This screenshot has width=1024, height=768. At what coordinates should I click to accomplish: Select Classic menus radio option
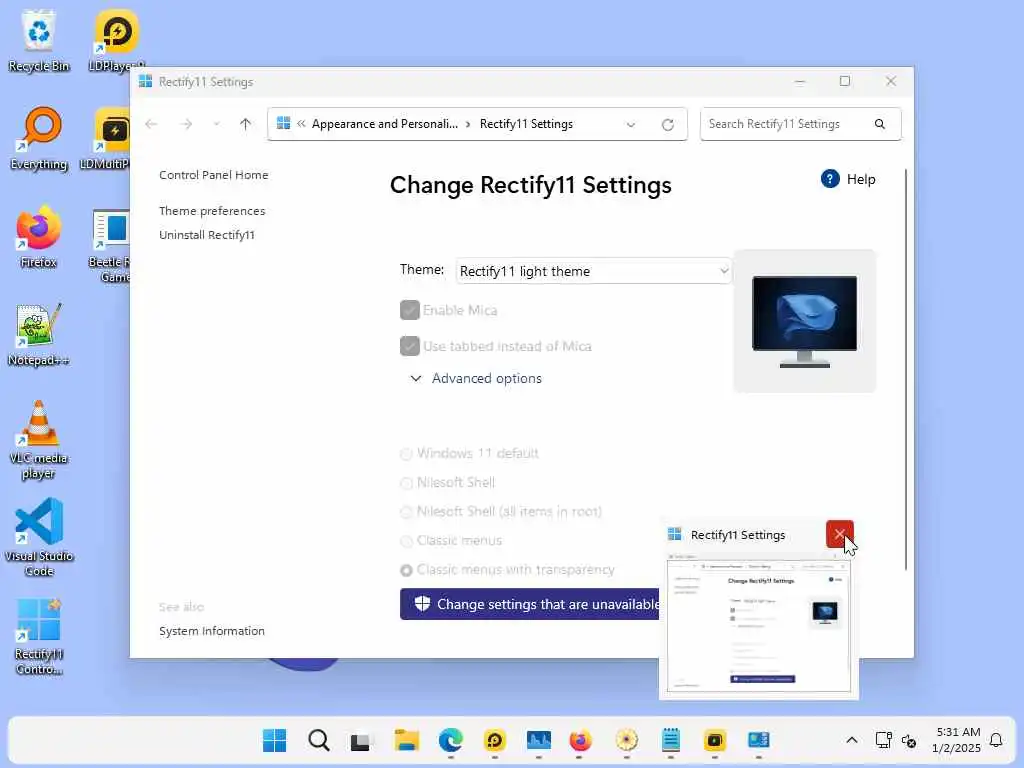406,541
